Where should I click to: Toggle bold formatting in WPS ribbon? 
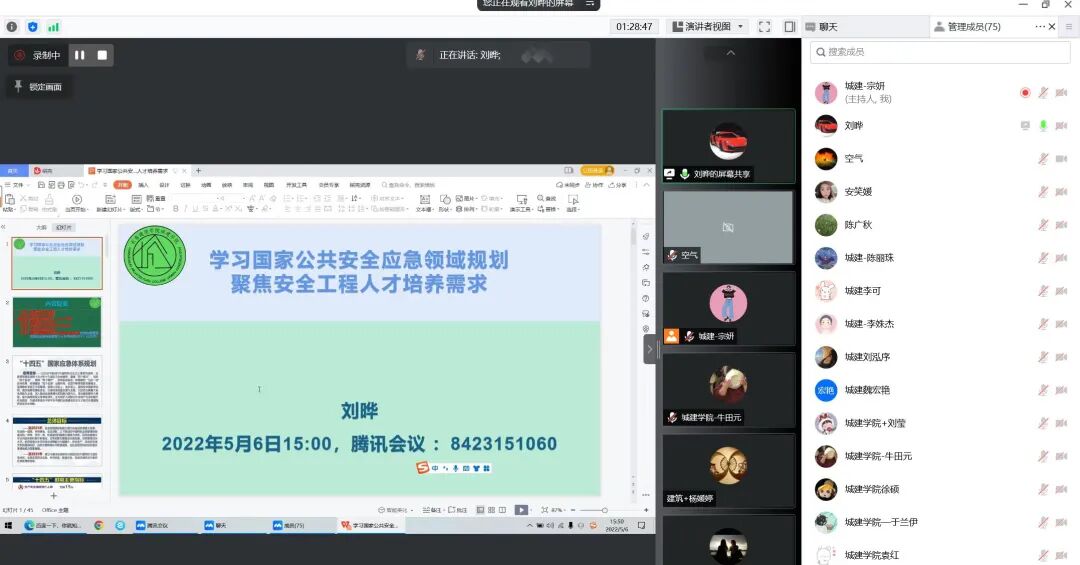(x=176, y=208)
